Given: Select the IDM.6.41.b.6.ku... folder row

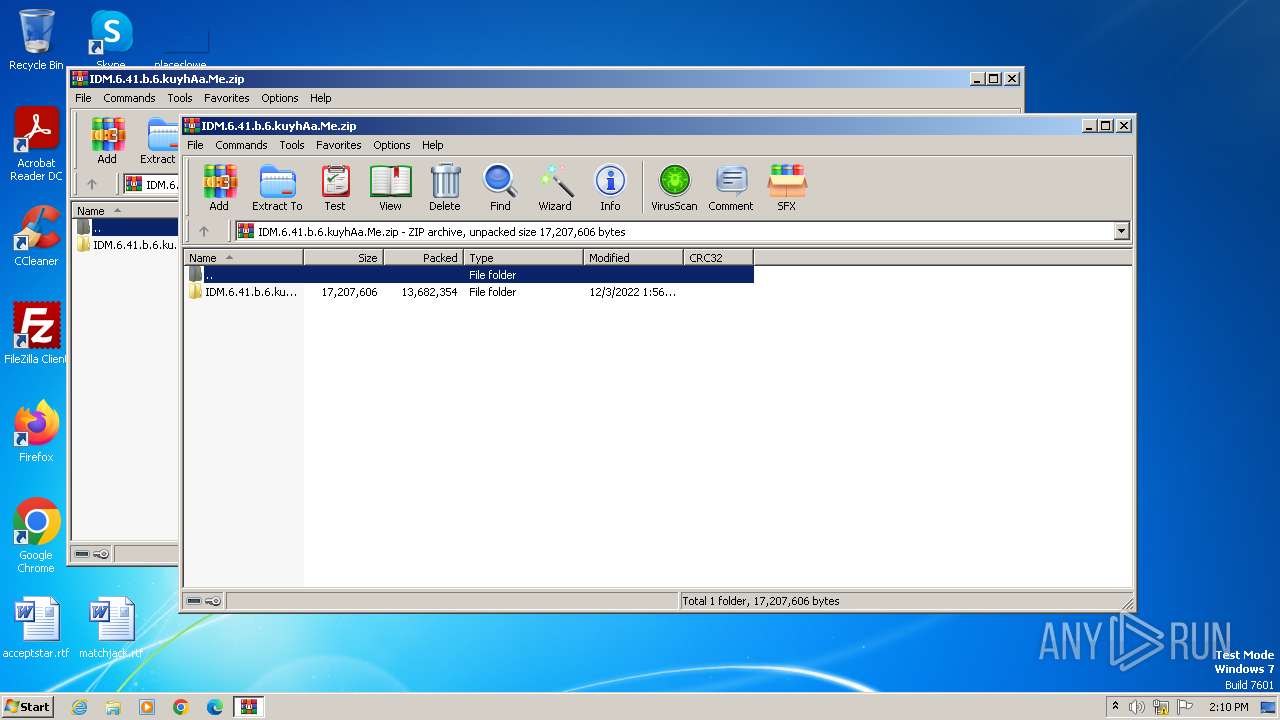Looking at the screenshot, I should [x=469, y=292].
